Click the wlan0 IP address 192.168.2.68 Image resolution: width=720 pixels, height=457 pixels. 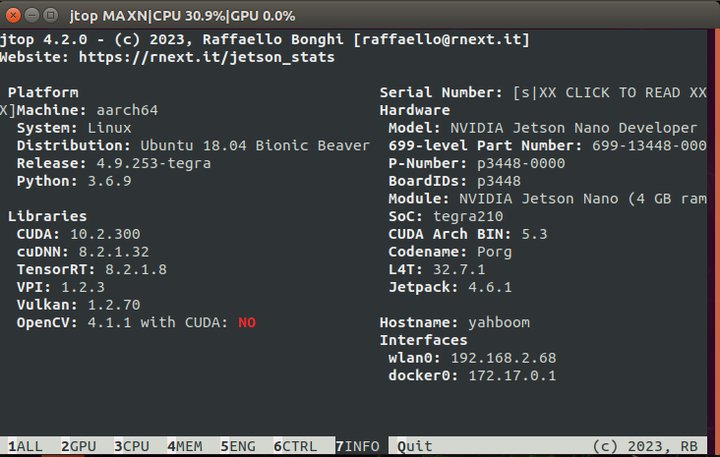503,358
